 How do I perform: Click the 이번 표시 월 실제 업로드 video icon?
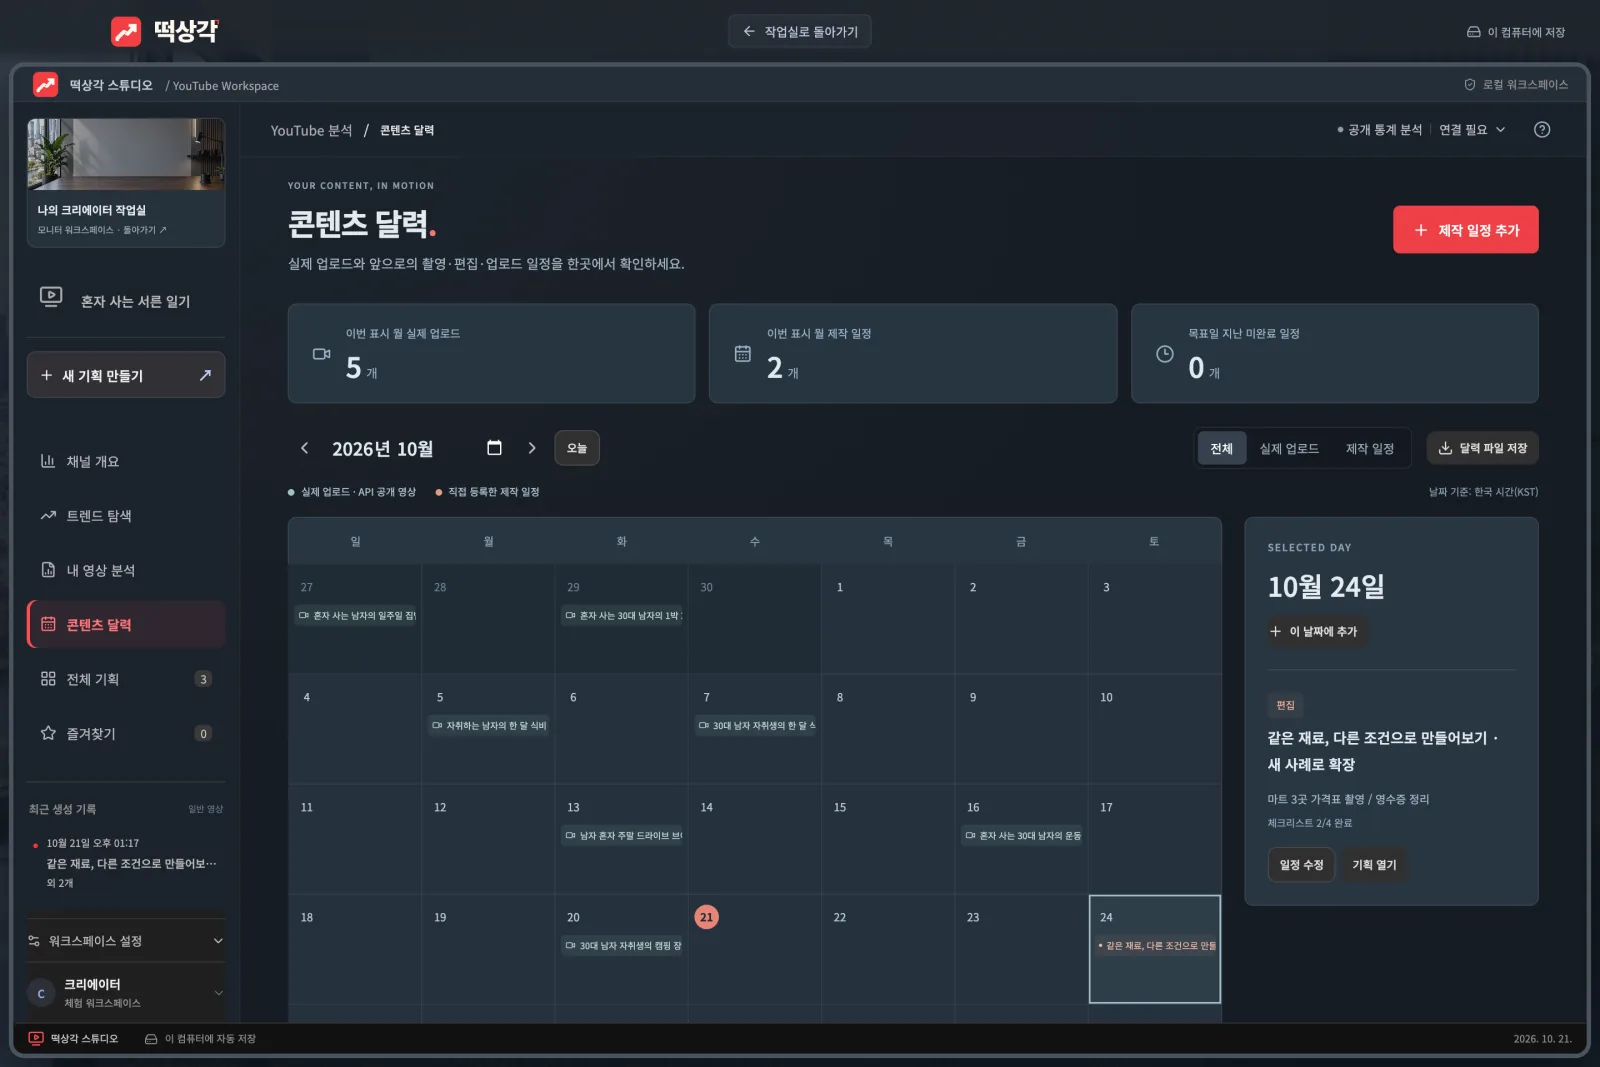coord(322,354)
